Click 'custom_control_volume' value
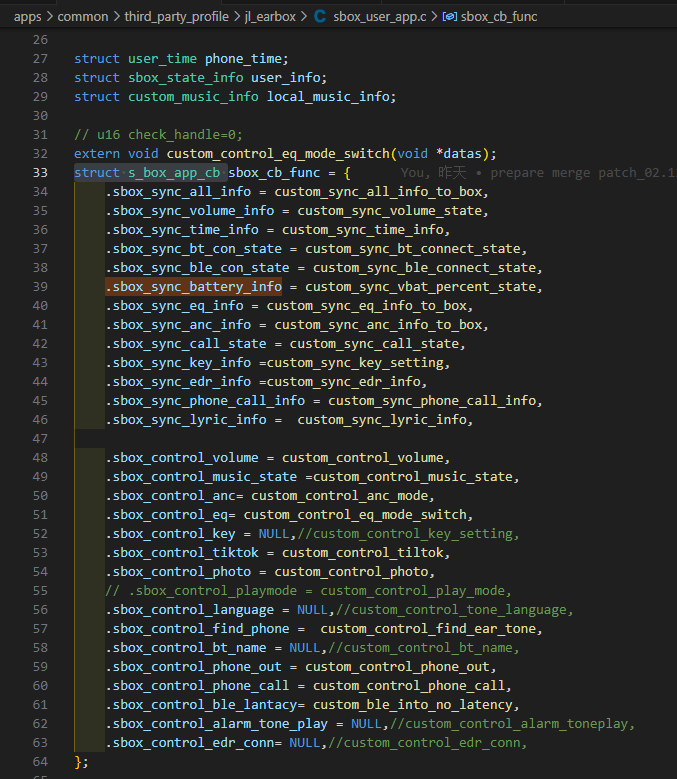 [363, 458]
